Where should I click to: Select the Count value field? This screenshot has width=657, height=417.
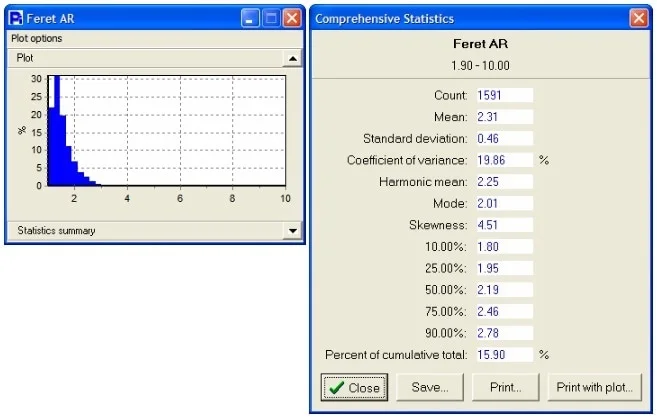click(503, 95)
